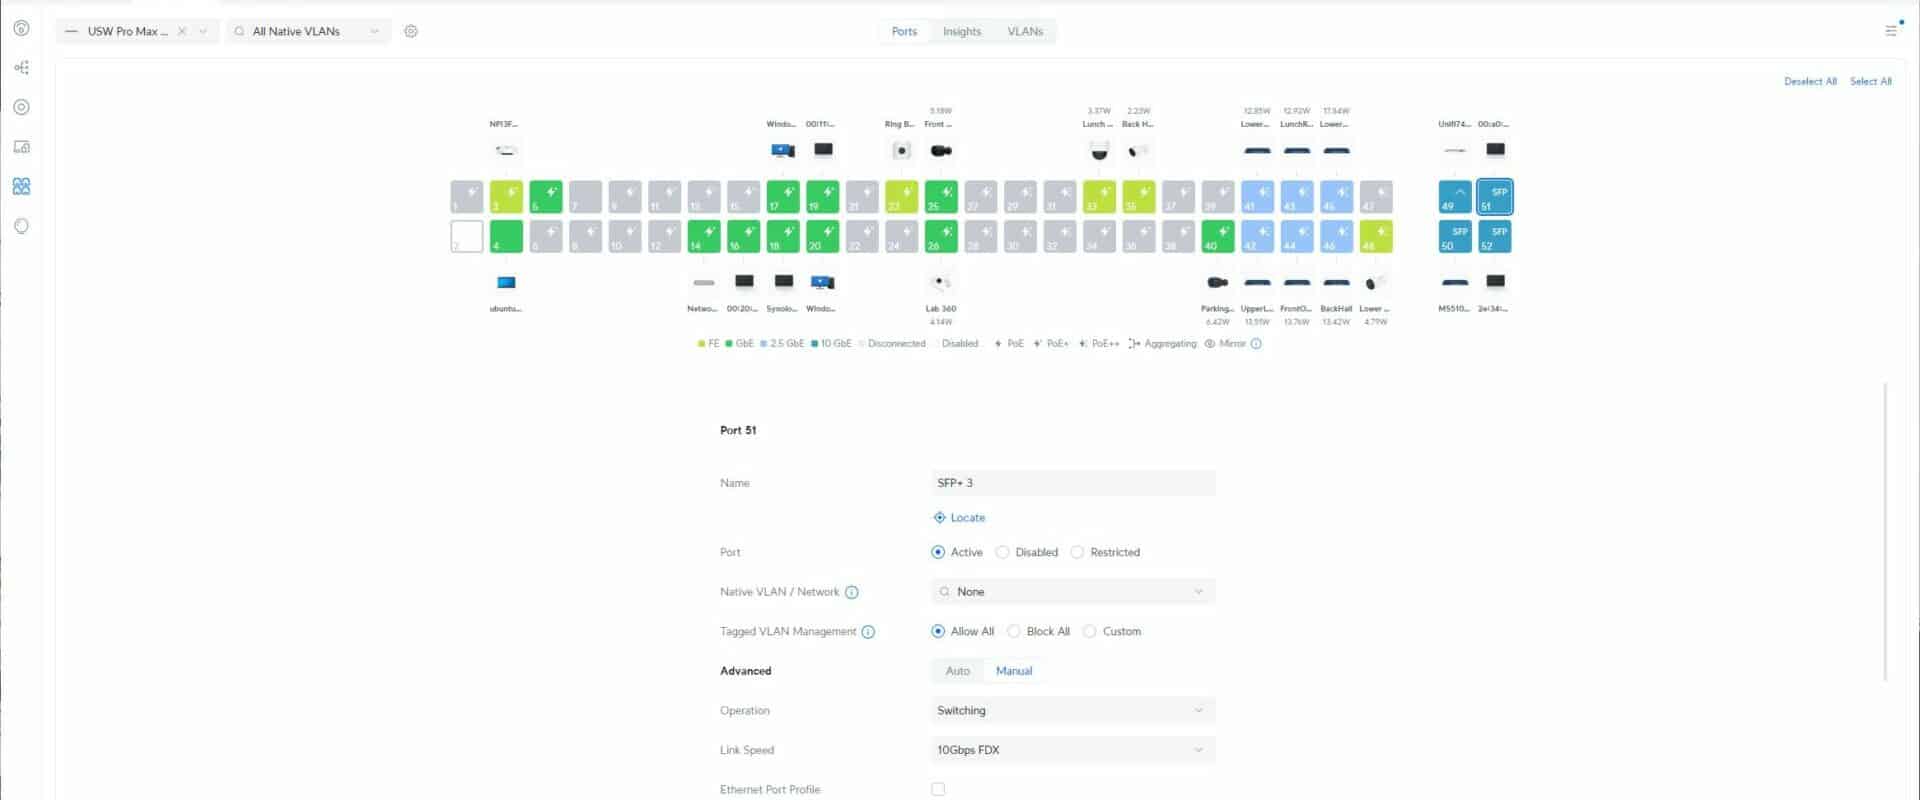Edit the port Name field SFP+ 3

1073,483
